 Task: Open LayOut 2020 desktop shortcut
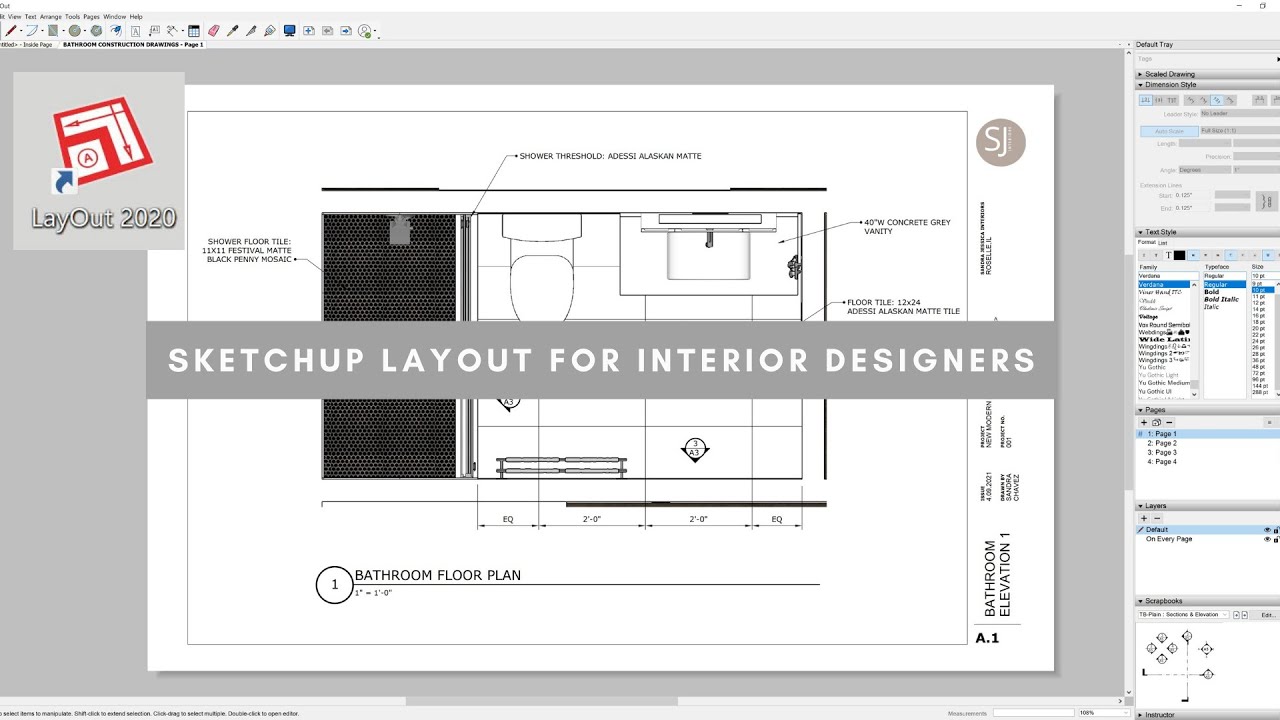(98, 160)
